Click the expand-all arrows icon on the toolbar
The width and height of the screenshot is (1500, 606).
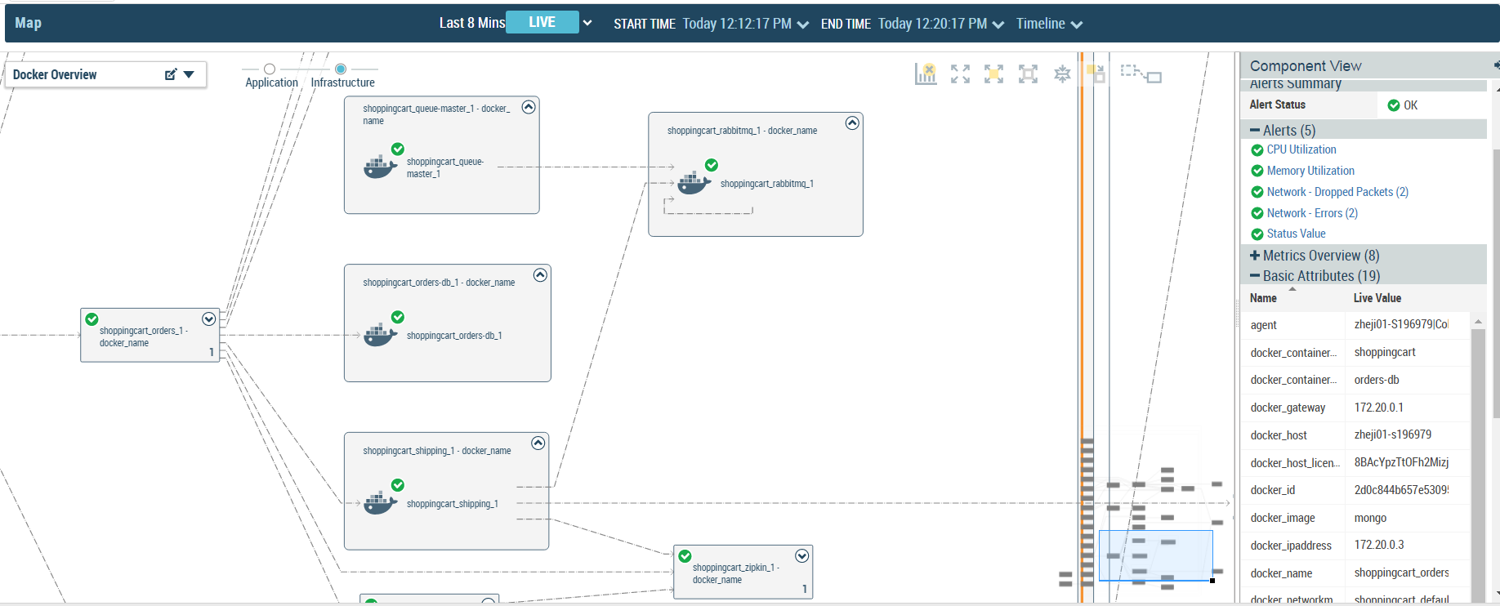(960, 73)
